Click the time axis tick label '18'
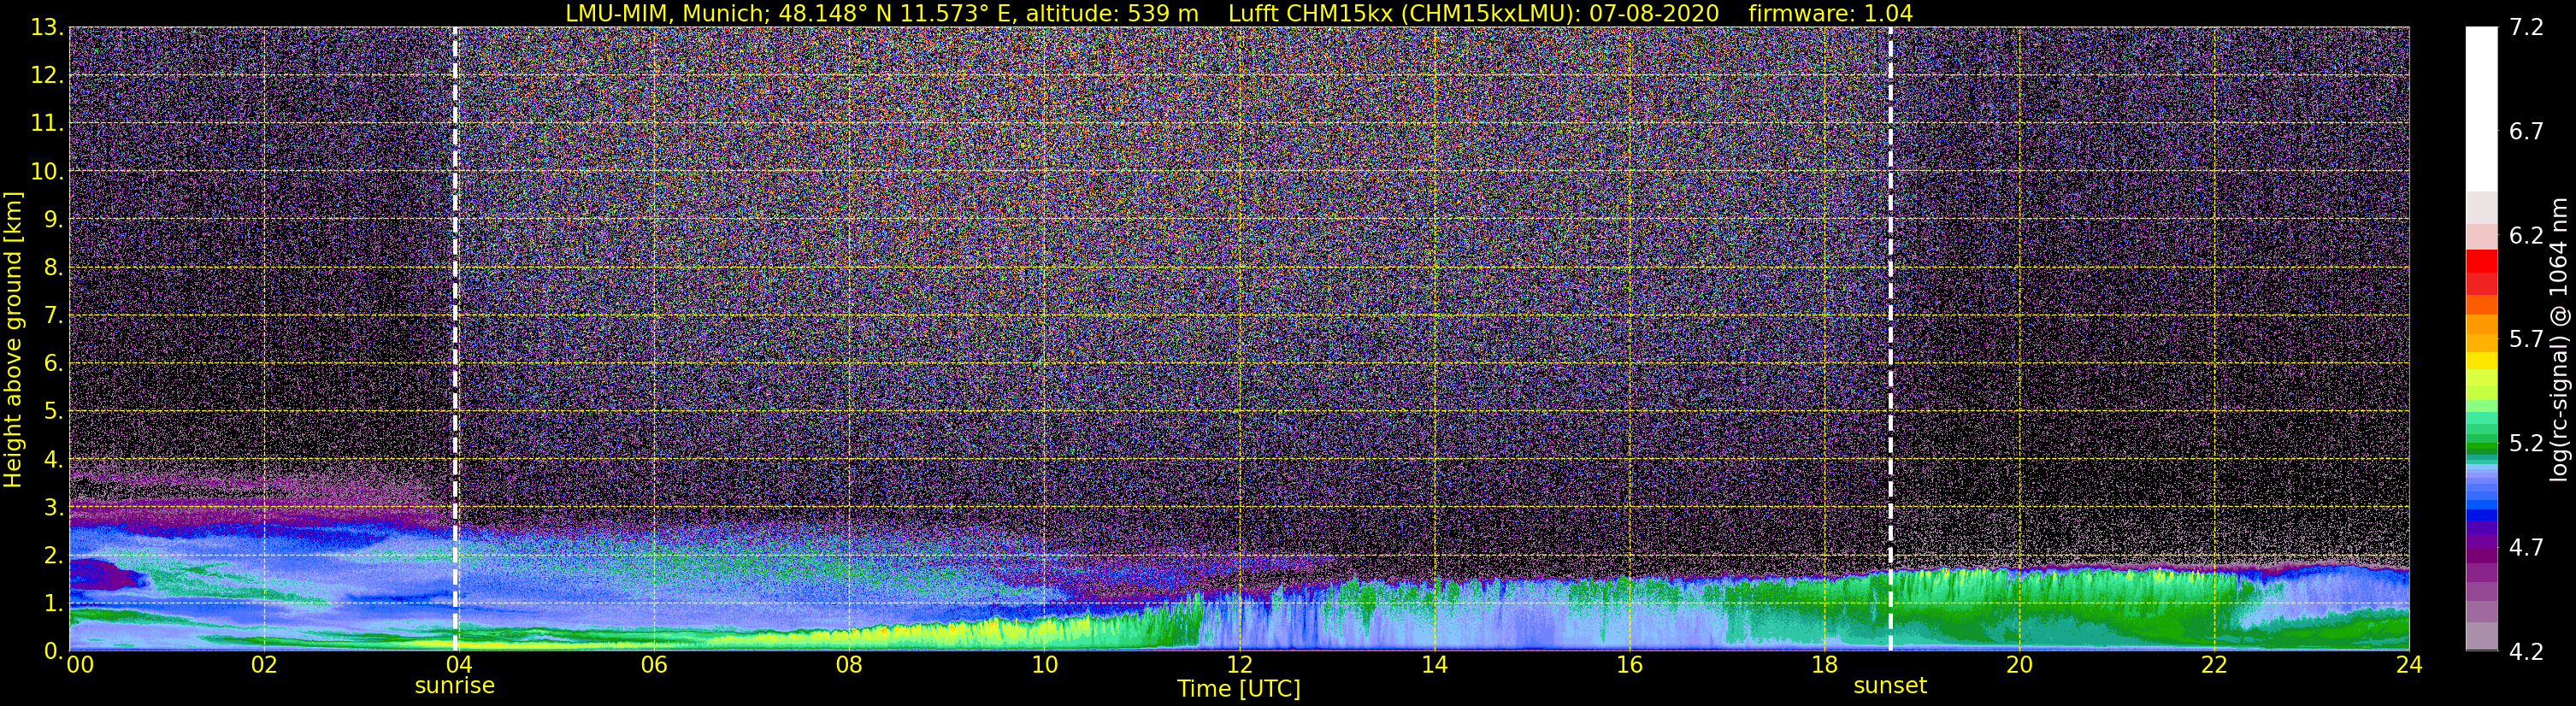Screen dimensions: 2576x706 1824,665
